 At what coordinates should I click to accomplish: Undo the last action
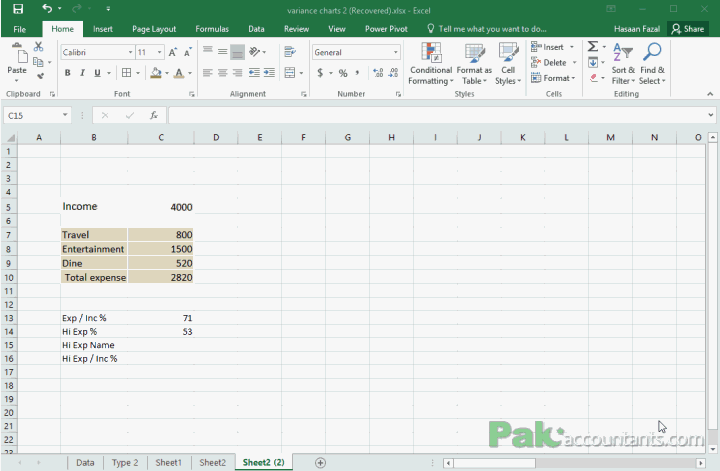pos(47,8)
